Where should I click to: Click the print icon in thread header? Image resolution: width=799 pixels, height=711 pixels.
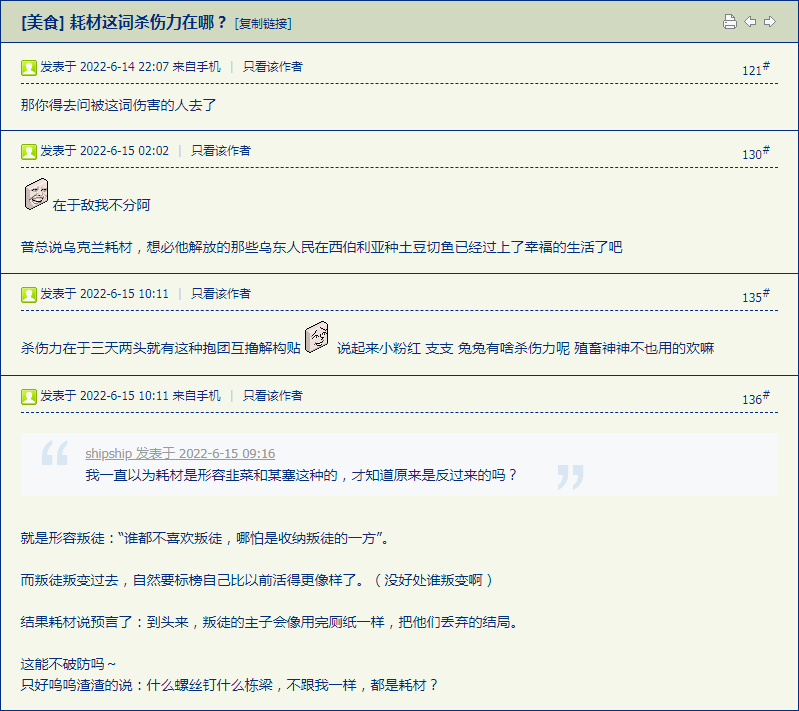point(730,21)
